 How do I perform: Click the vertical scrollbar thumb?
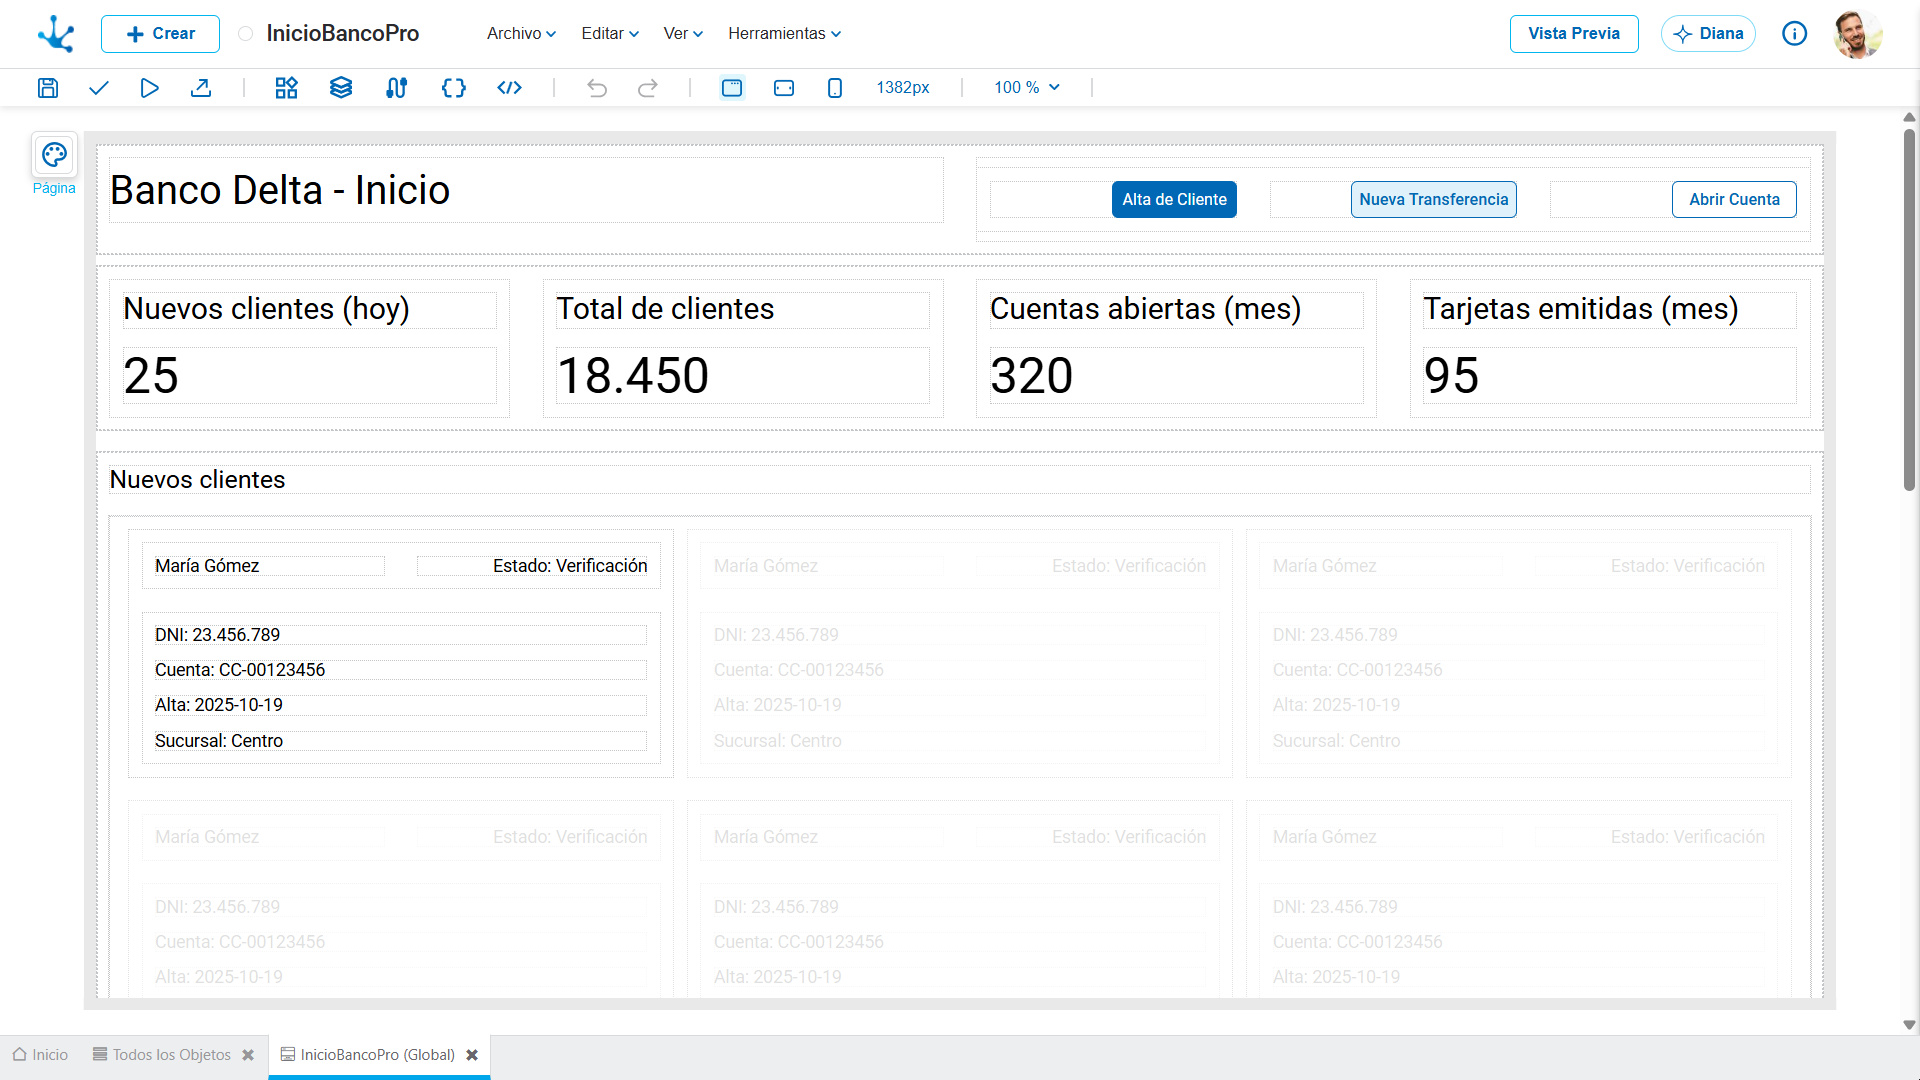(1909, 310)
